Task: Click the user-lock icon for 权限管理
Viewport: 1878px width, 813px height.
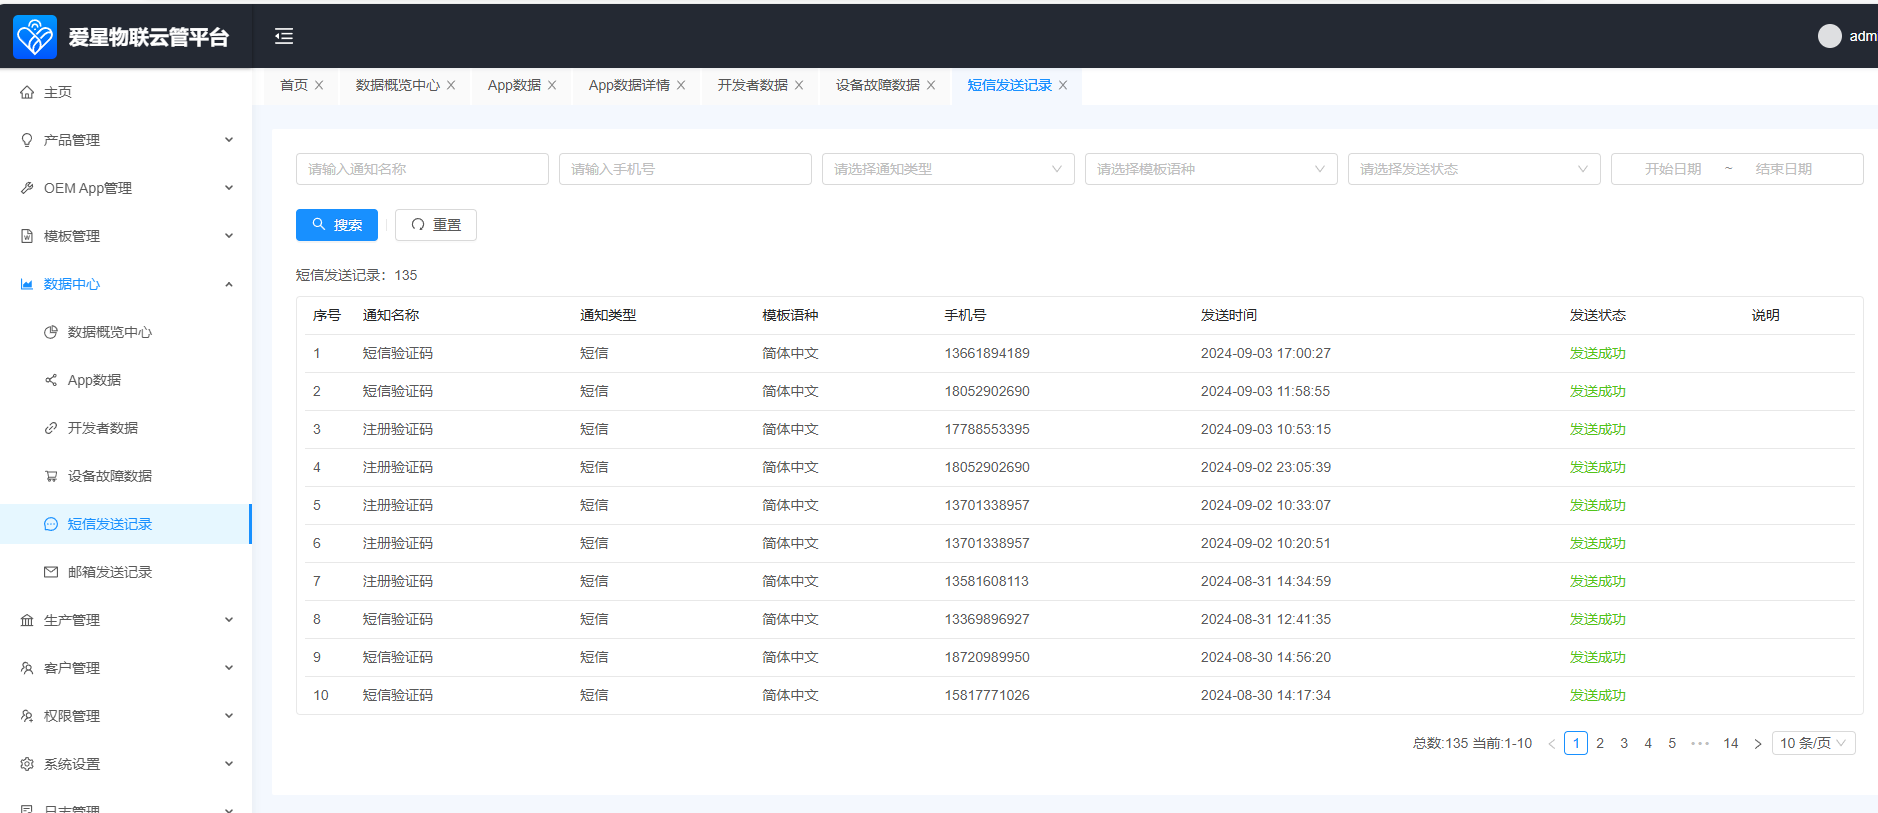Action: [27, 716]
